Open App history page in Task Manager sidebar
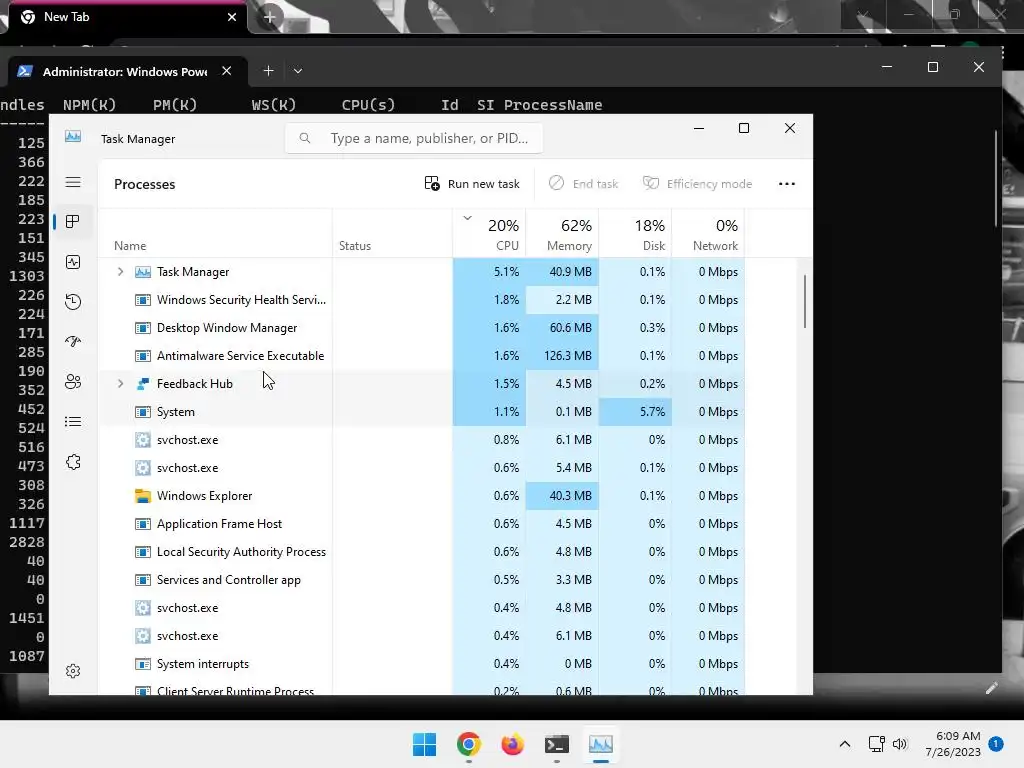This screenshot has height=768, width=1024. pyautogui.click(x=73, y=302)
